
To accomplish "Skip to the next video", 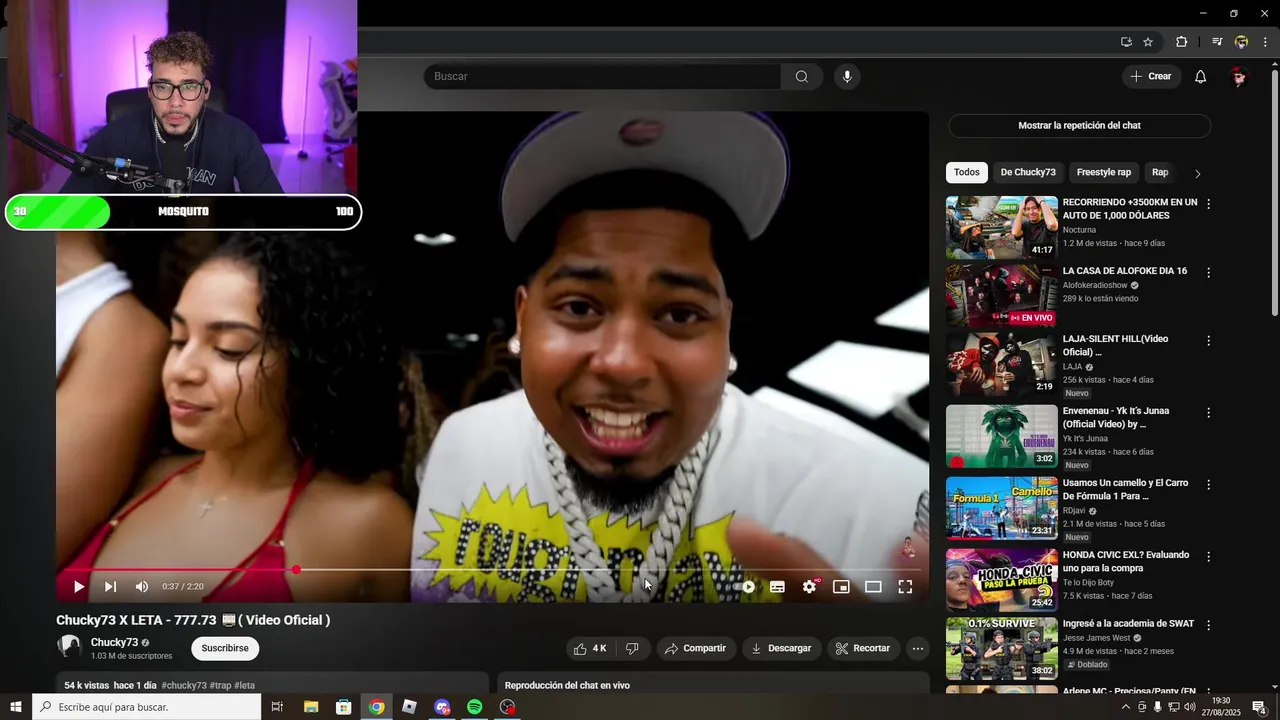I will 110,587.
